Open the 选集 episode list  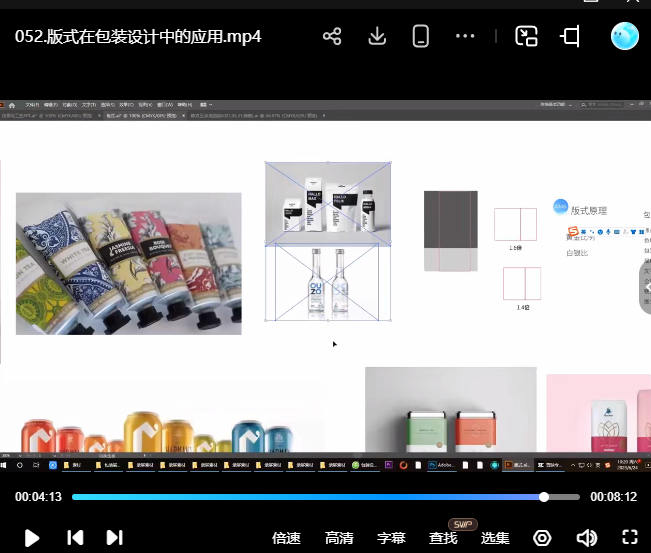495,538
